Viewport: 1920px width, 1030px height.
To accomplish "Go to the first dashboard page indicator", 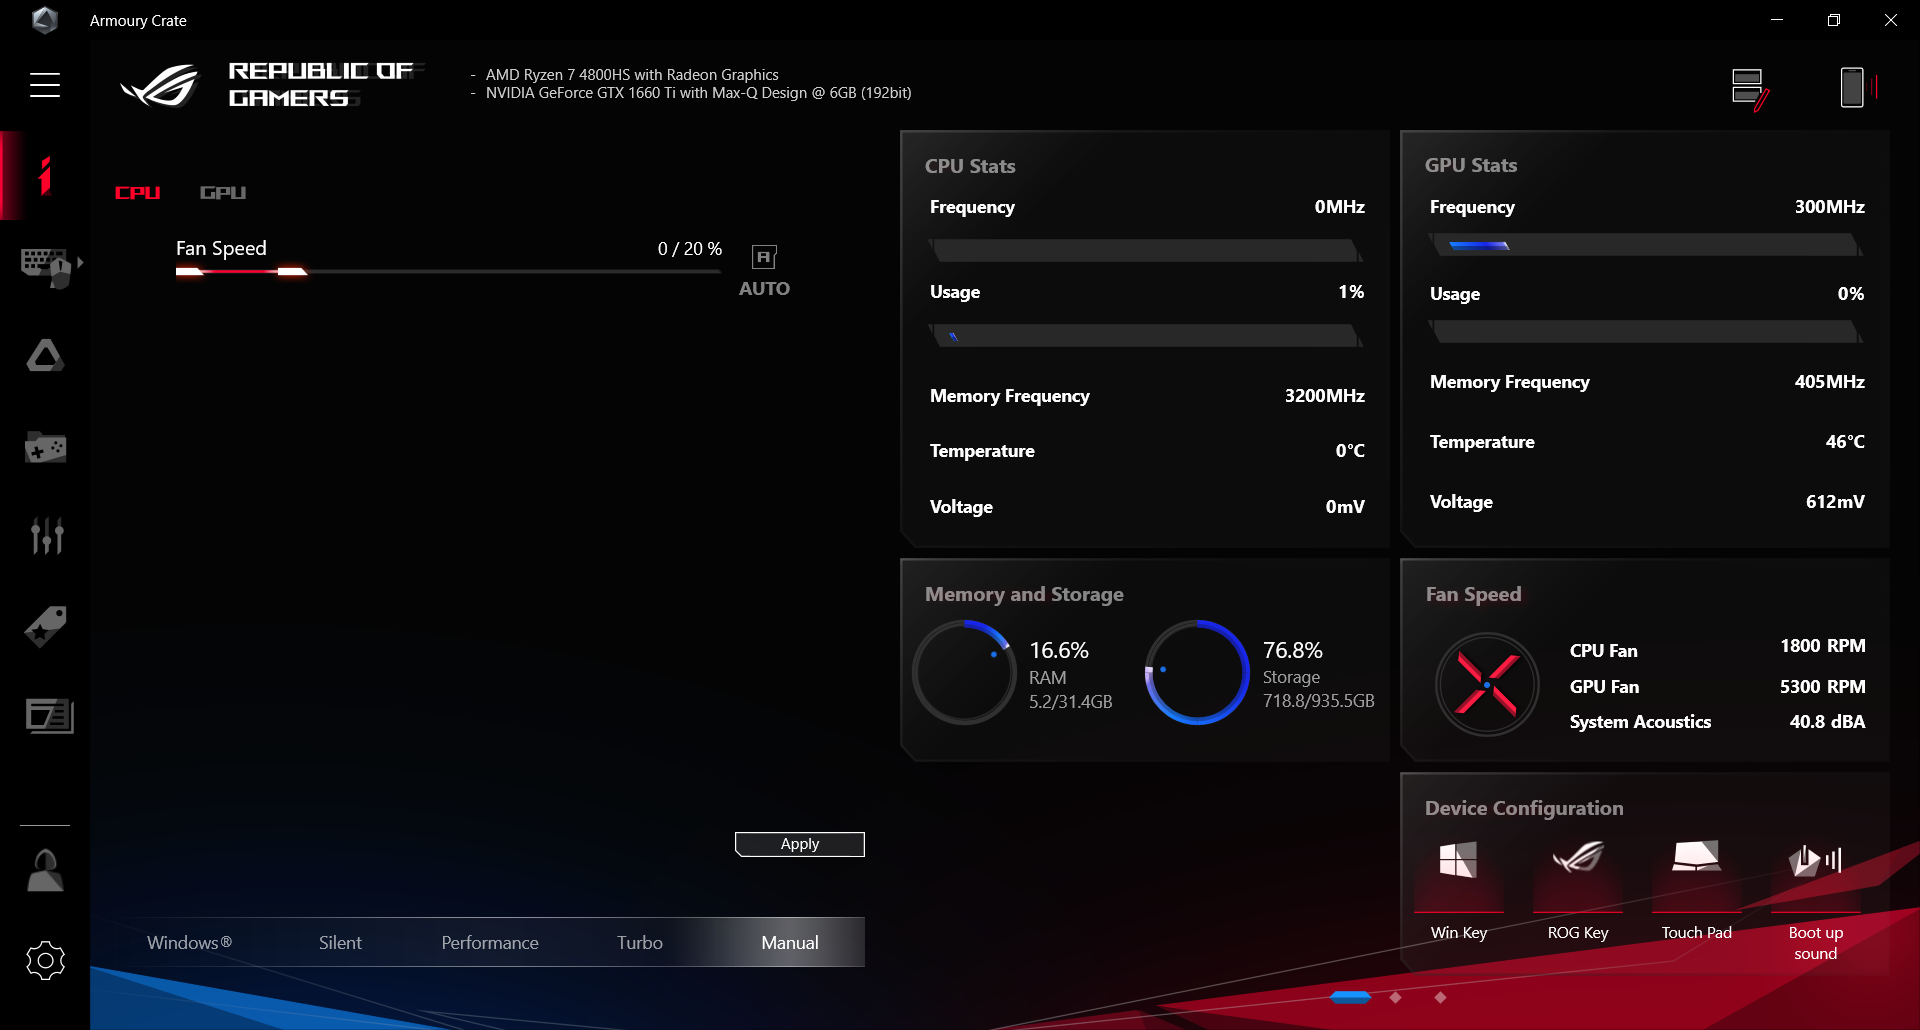I will click(1351, 997).
